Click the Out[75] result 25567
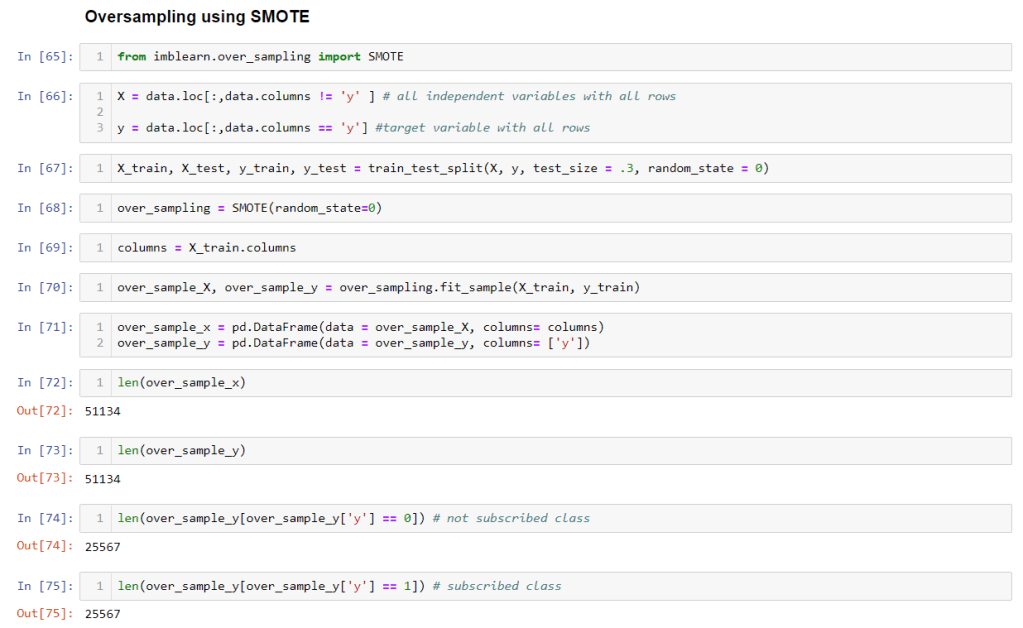Screen dimensions: 1023x628 click(103, 614)
